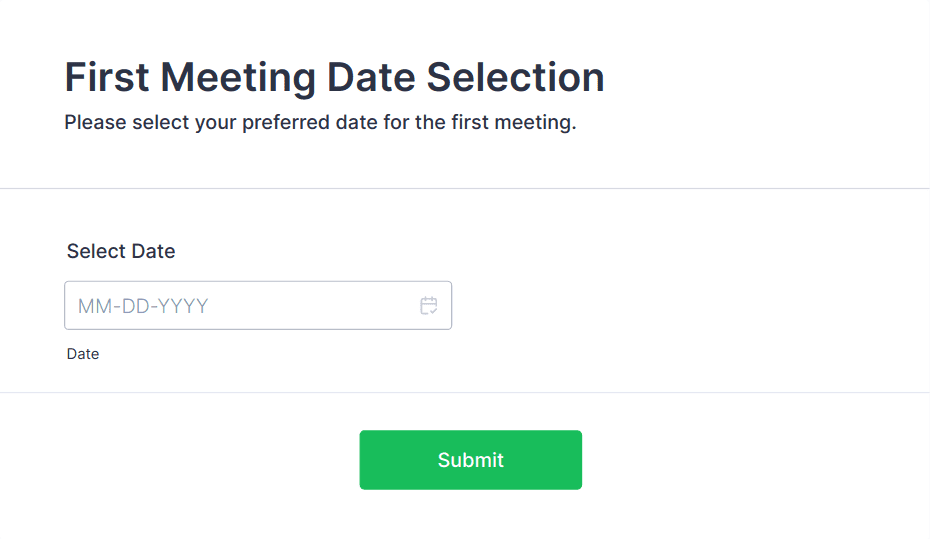
Task: Click the MM-DD-YYYY date input field
Action: click(x=240, y=306)
